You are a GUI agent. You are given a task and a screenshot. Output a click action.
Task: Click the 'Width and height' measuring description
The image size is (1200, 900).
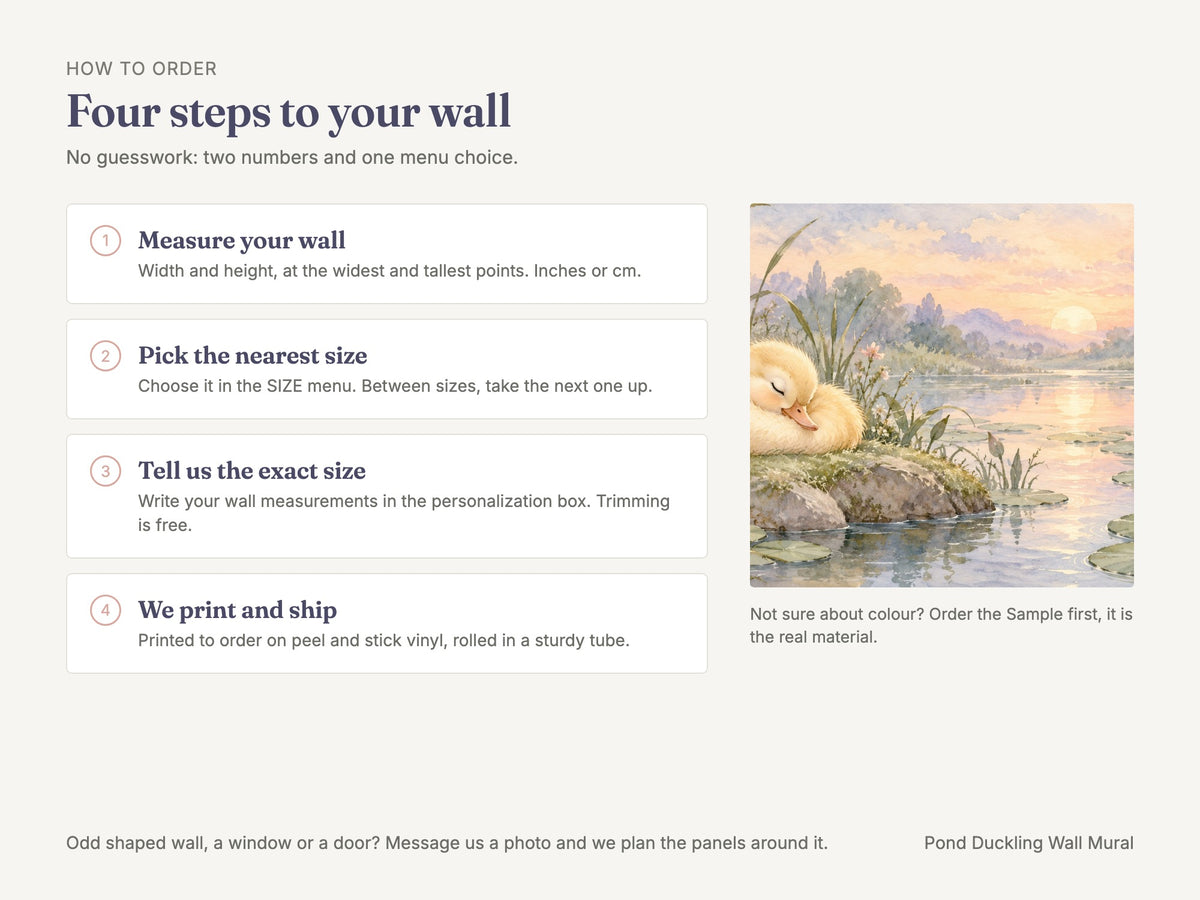point(390,271)
